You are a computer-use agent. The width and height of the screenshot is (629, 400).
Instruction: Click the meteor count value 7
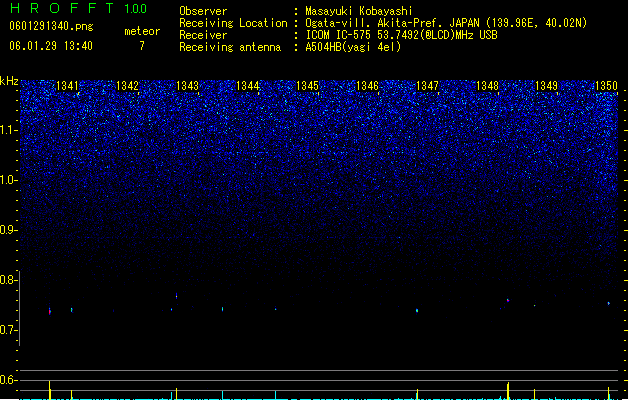(x=142, y=46)
